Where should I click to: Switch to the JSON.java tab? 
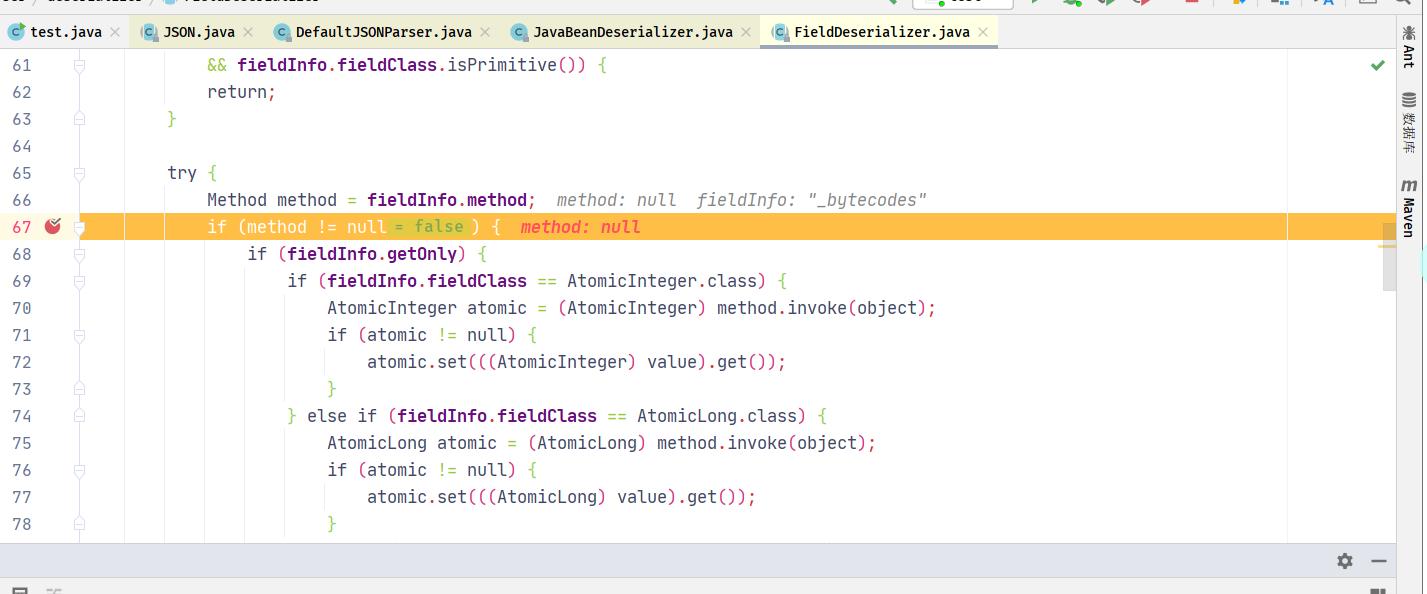tap(199, 32)
